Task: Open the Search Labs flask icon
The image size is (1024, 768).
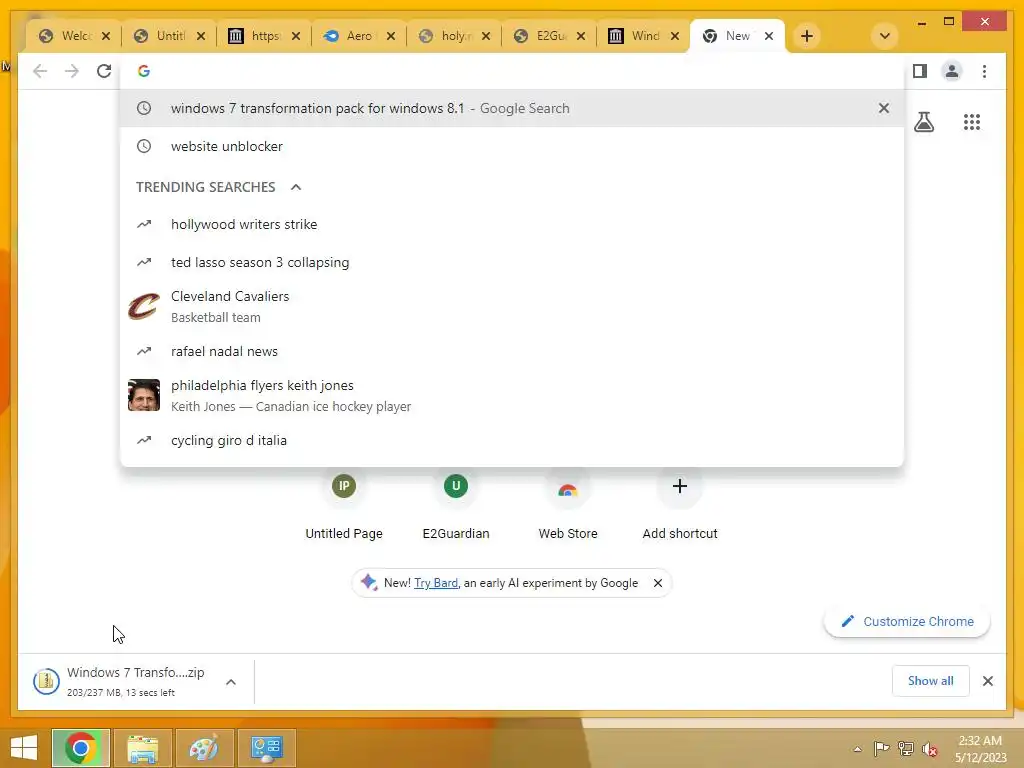Action: pyautogui.click(x=923, y=122)
